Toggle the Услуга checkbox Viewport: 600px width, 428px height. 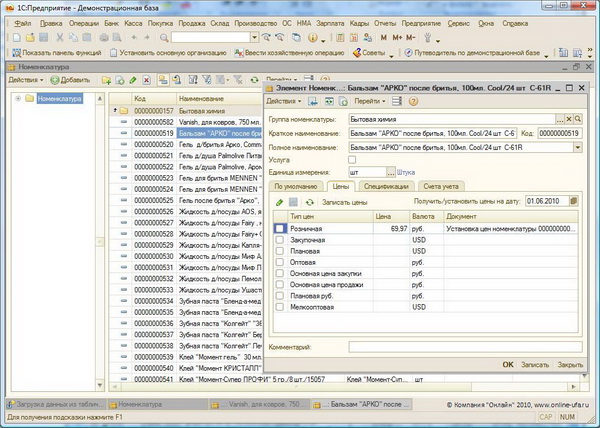pyautogui.click(x=352, y=159)
